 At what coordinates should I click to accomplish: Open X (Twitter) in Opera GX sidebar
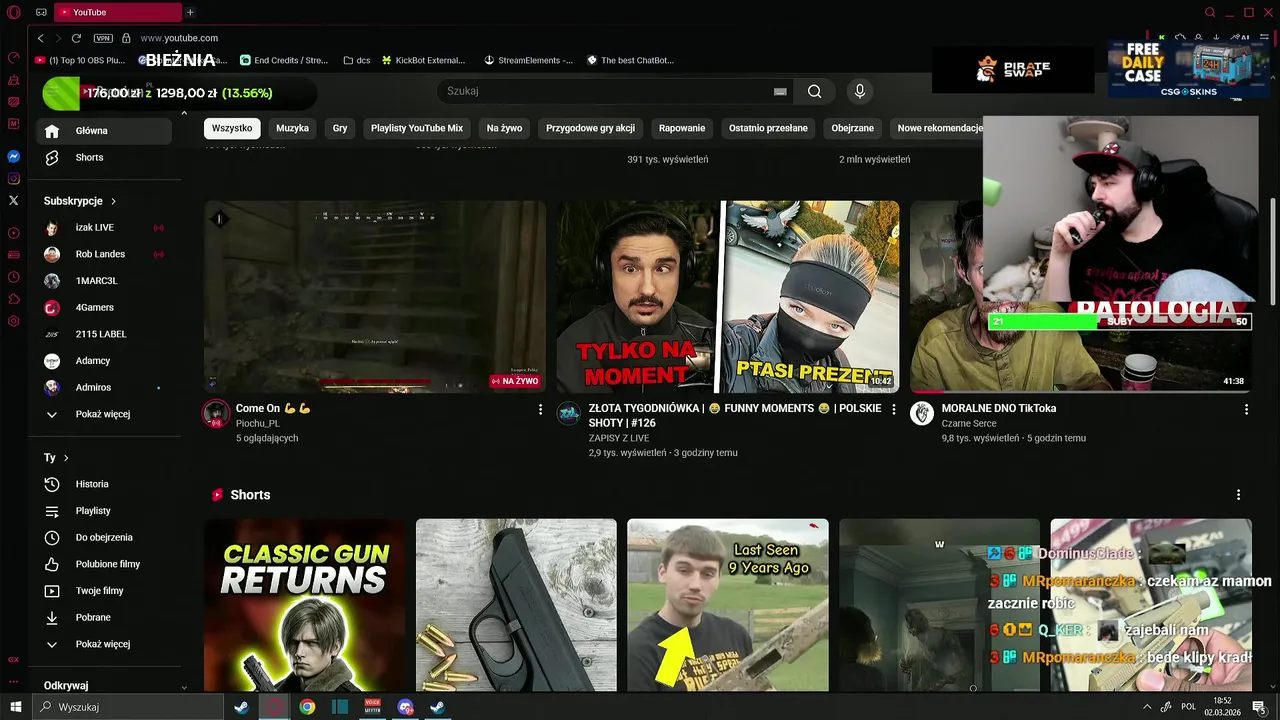click(14, 201)
